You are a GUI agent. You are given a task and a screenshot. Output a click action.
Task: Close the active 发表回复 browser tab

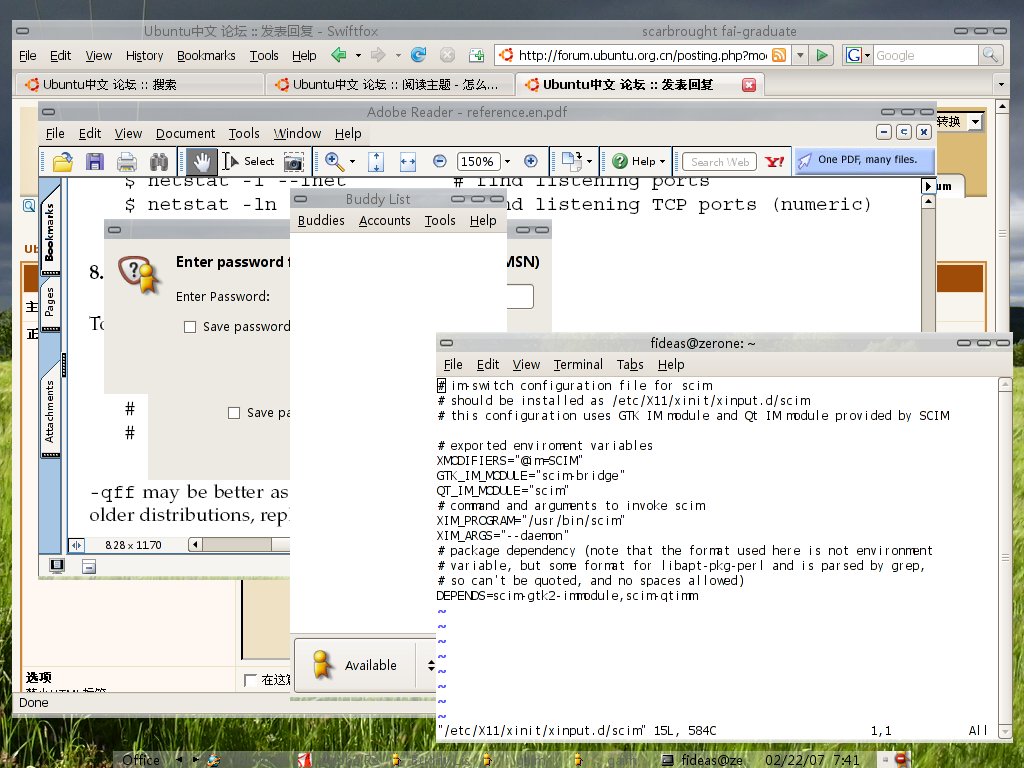pyautogui.click(x=749, y=85)
